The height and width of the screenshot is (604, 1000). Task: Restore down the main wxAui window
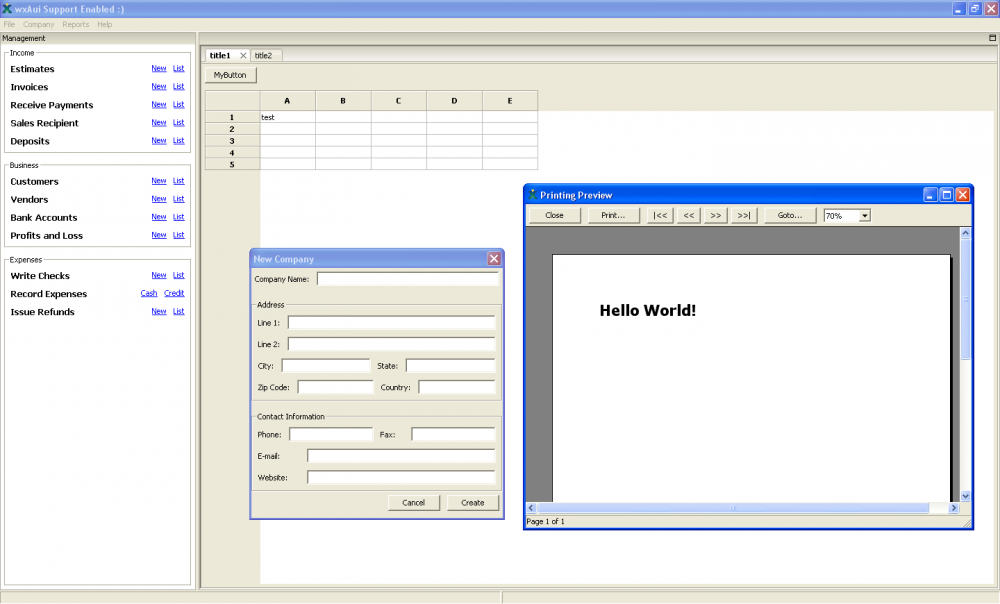[974, 9]
